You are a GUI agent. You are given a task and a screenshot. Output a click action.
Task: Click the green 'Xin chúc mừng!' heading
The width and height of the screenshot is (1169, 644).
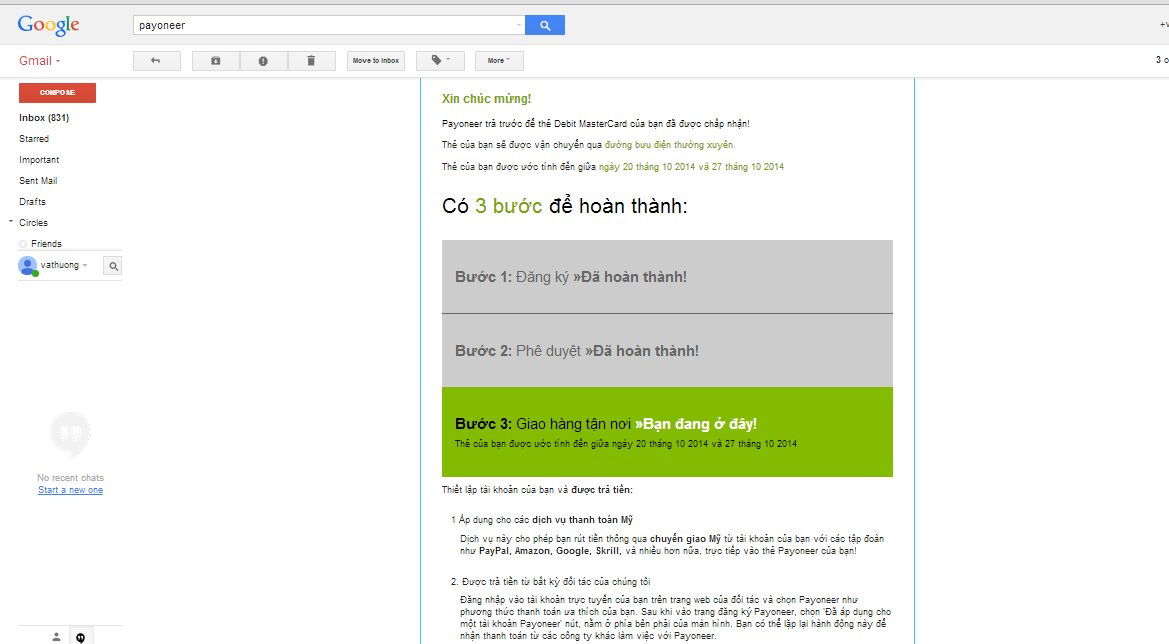pyautogui.click(x=486, y=98)
